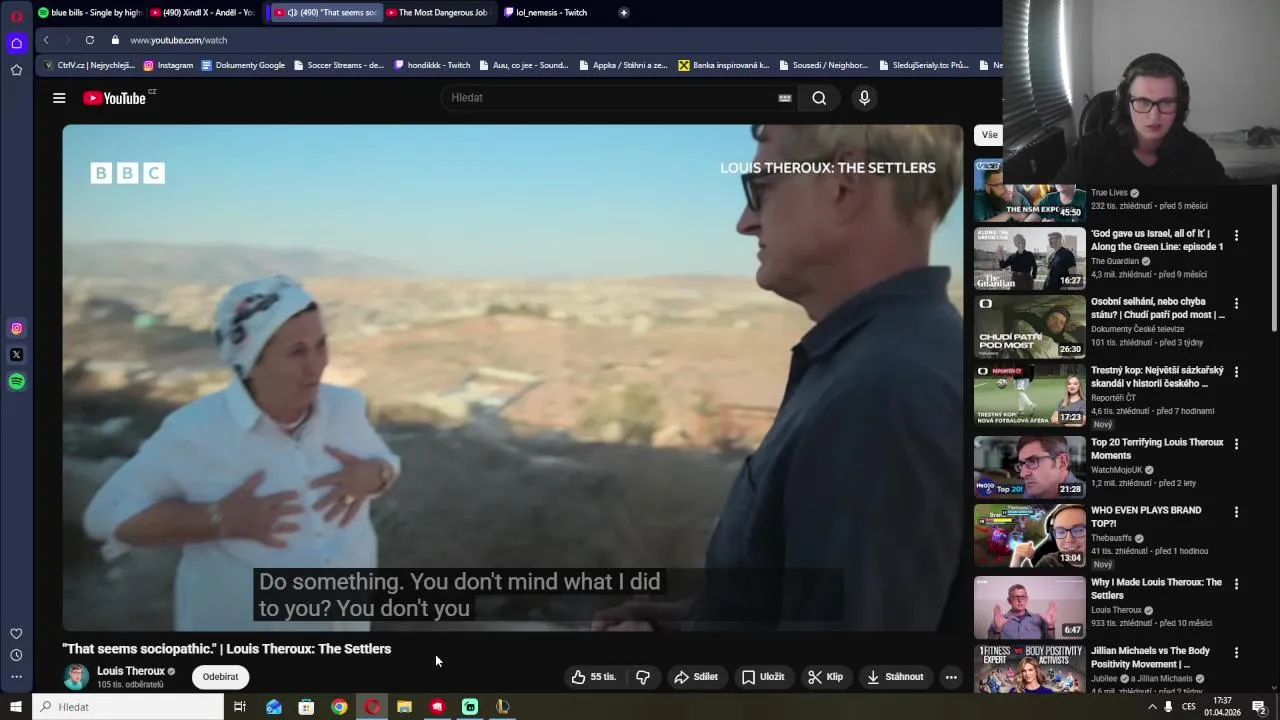1280x720 pixels.
Task: Go to YouTube home via logo
Action: click(114, 98)
